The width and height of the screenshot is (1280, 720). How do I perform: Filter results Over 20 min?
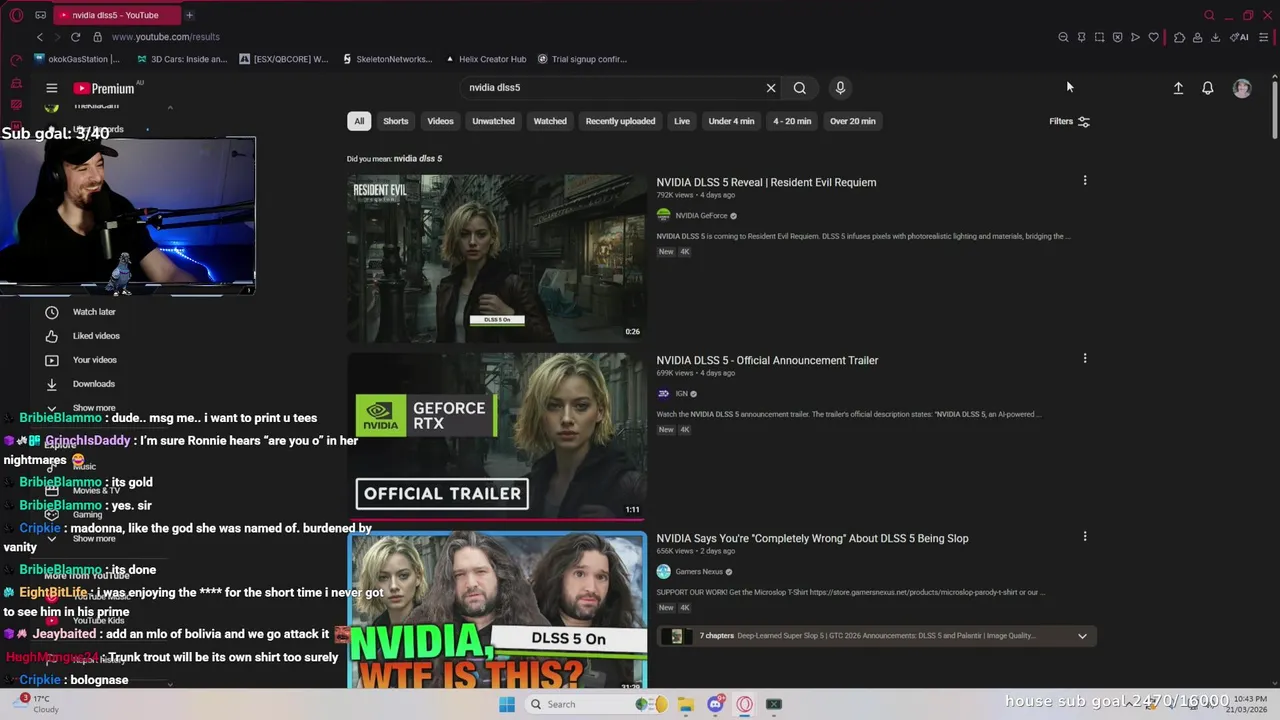pos(852,121)
